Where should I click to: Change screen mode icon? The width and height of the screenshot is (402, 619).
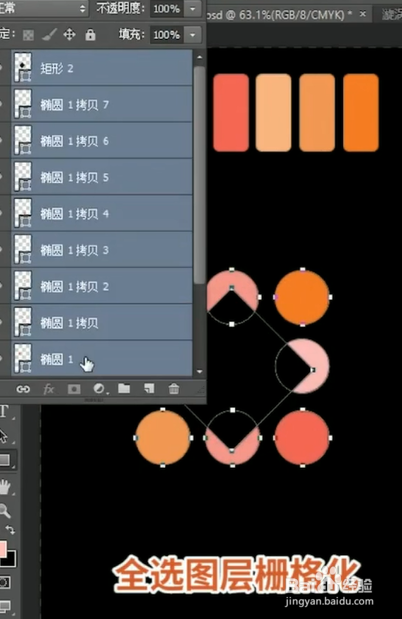tap(5, 606)
